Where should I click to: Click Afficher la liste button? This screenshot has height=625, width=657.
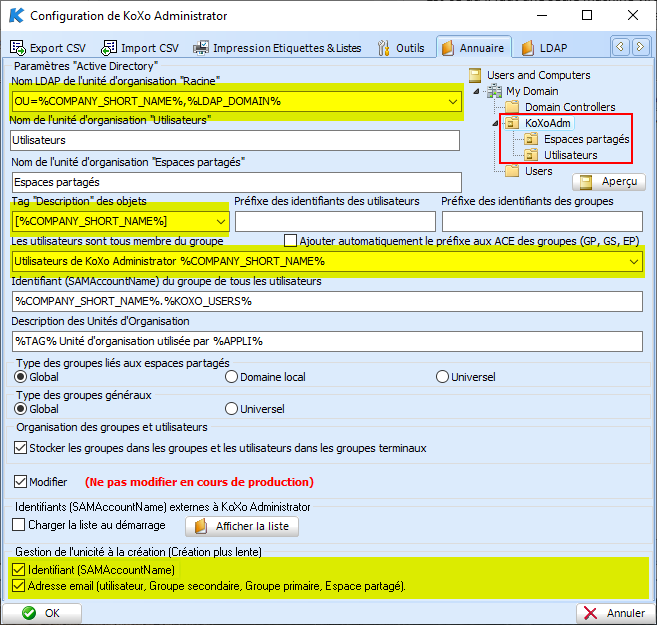coord(242,527)
